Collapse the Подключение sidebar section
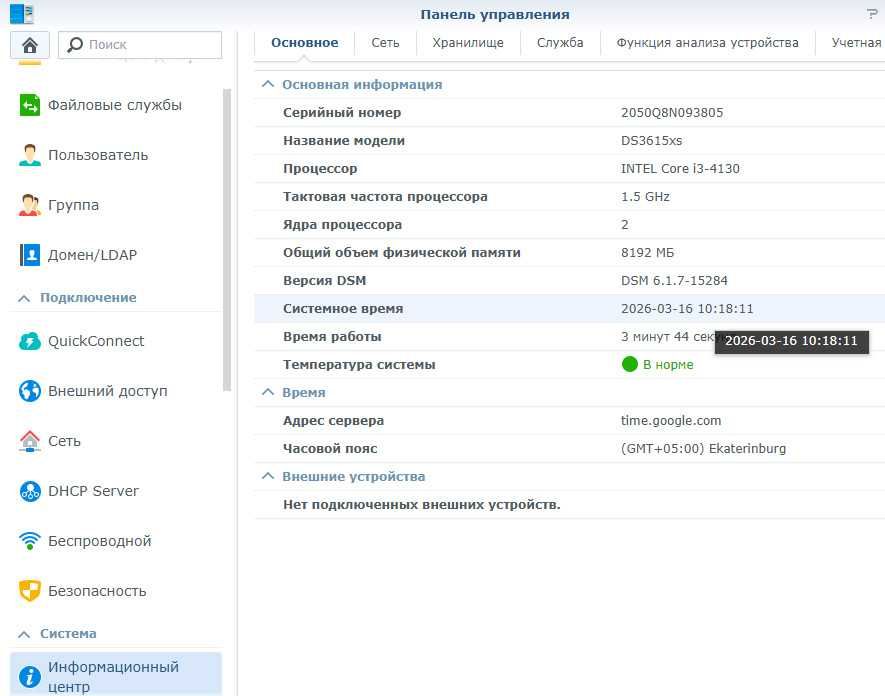This screenshot has height=696, width=885. point(24,298)
